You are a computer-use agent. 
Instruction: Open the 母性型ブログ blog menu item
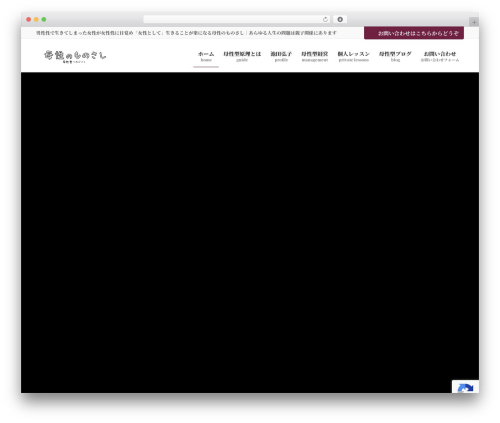click(395, 56)
